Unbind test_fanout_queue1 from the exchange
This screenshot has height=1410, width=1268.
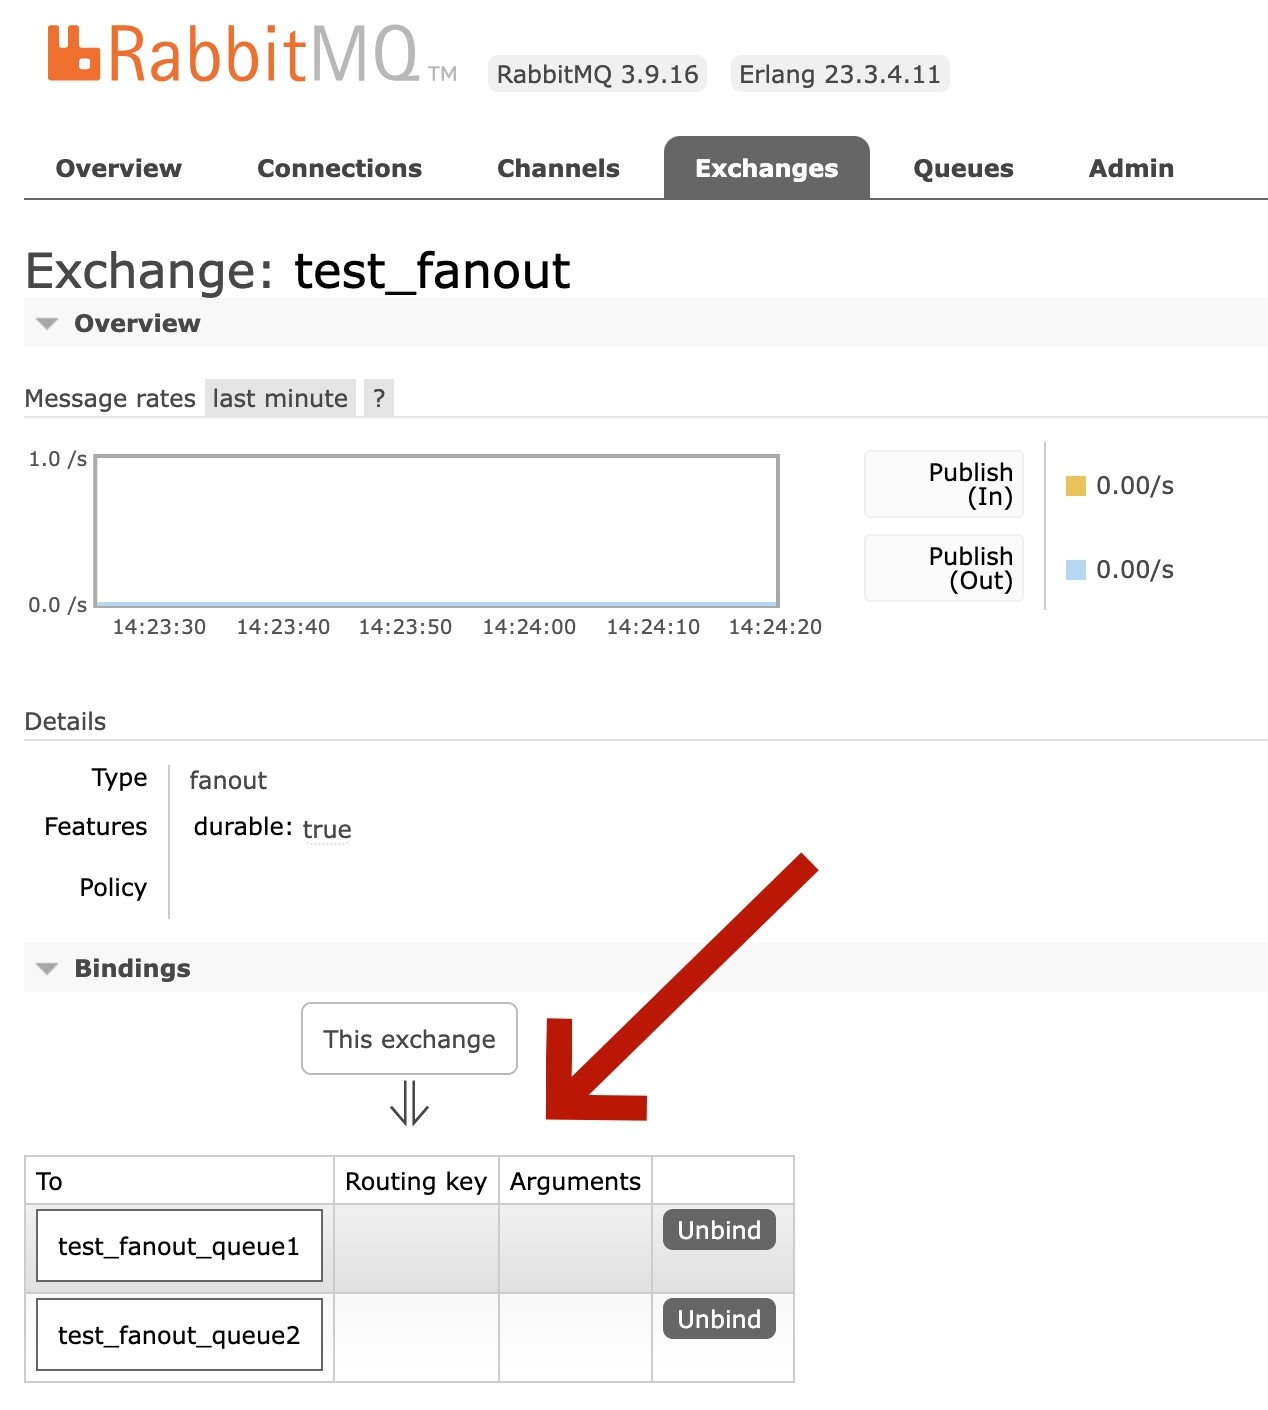coord(719,1230)
